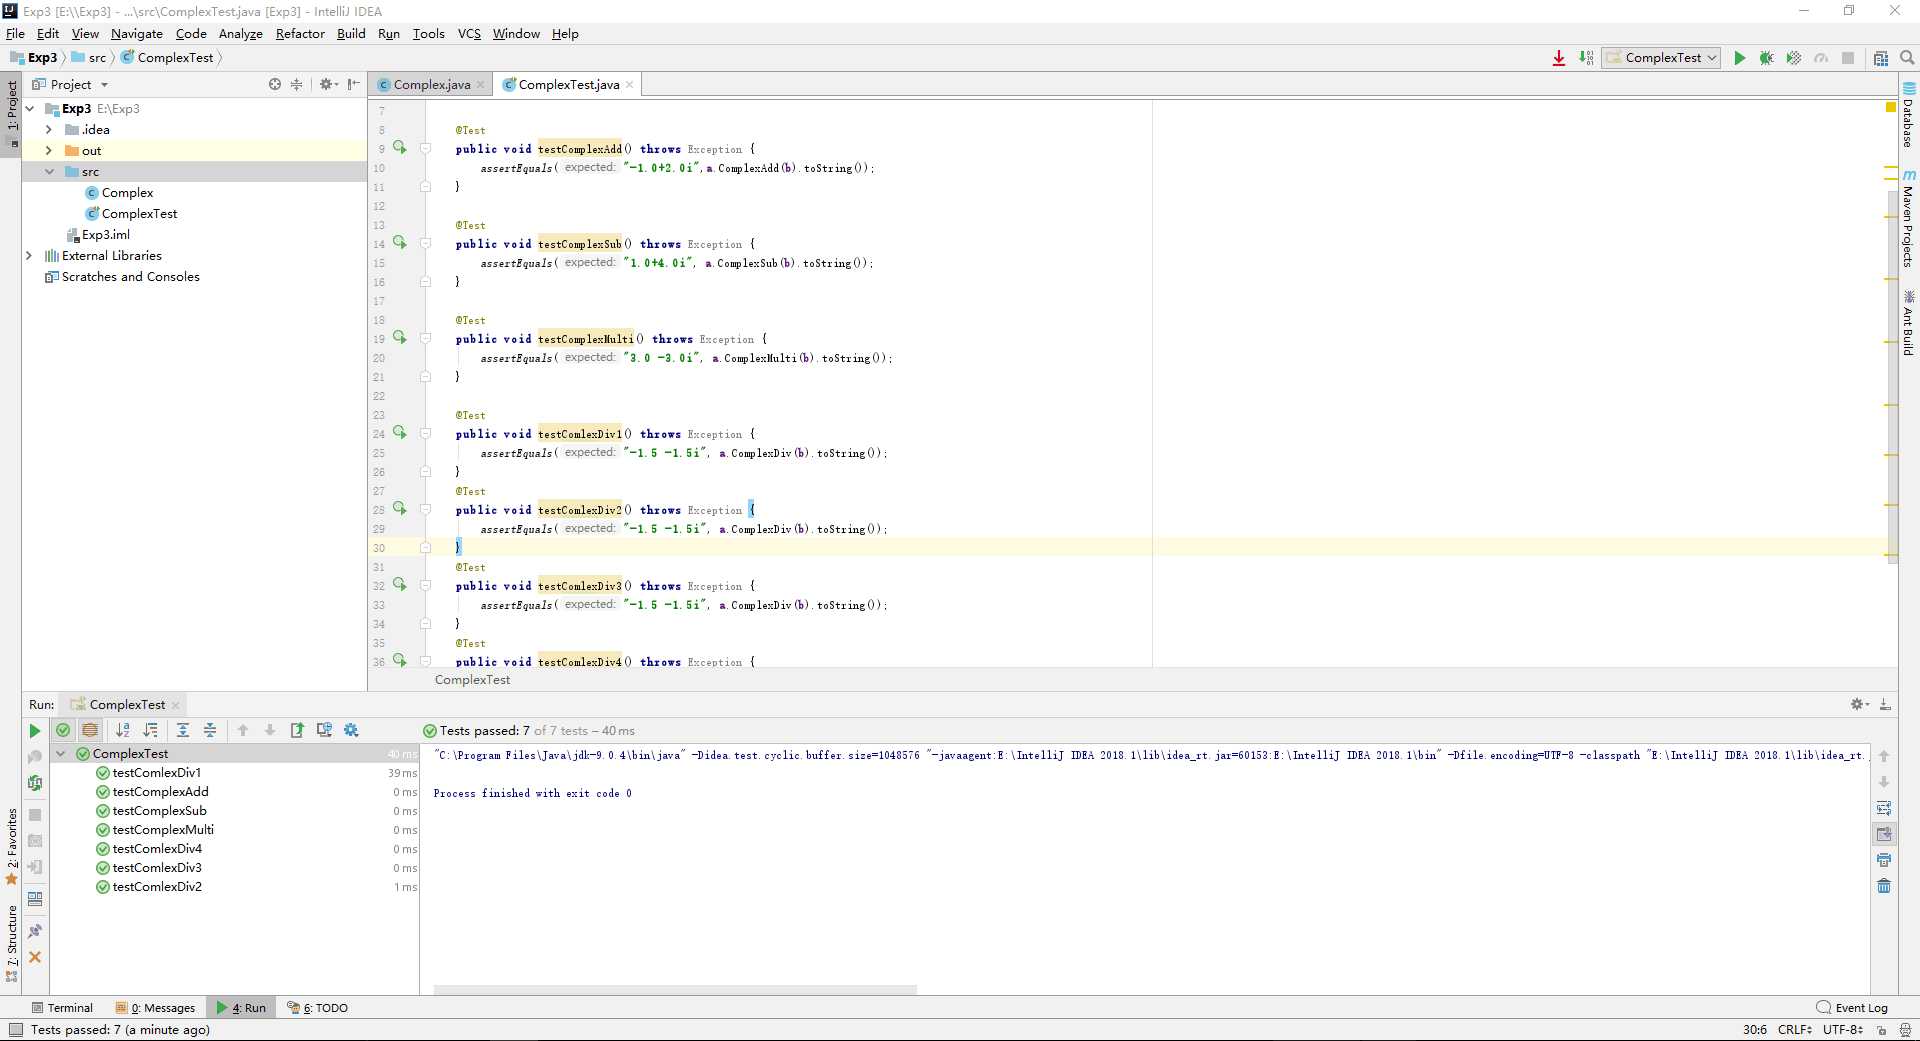This screenshot has width=1920, height=1041.
Task: Click scroll-from-source target icon in Project panel
Action: (x=275, y=85)
